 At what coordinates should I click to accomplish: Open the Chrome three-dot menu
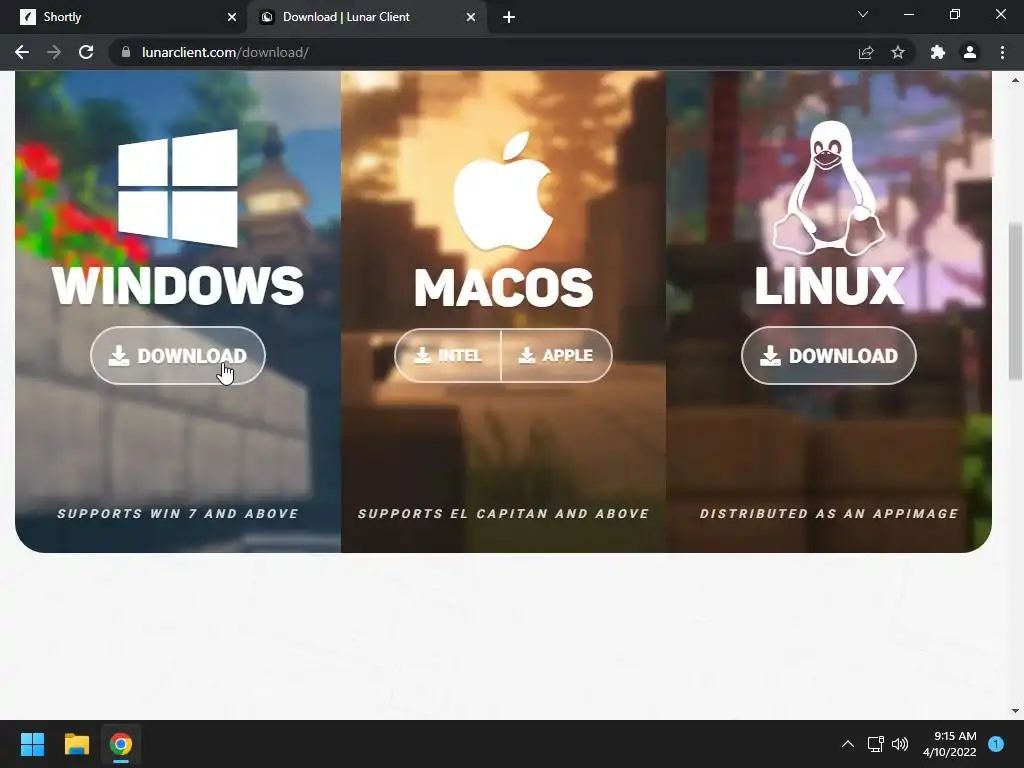pyautogui.click(x=1002, y=52)
